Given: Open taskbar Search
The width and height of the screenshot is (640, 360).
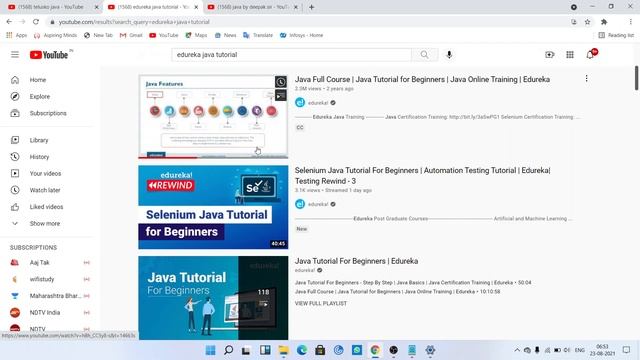Looking at the screenshot, I should (229, 350).
